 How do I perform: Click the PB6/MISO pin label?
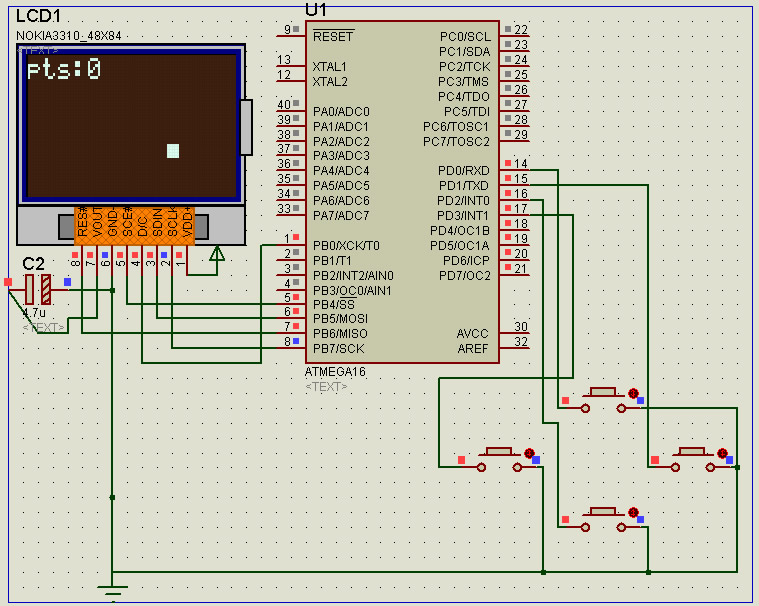pos(340,334)
